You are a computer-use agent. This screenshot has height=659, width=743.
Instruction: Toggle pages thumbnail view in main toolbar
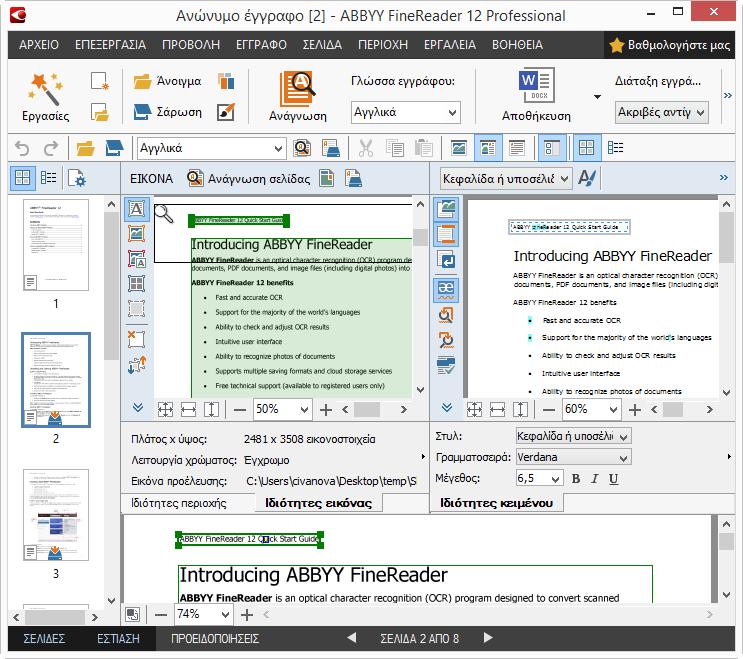pos(586,148)
